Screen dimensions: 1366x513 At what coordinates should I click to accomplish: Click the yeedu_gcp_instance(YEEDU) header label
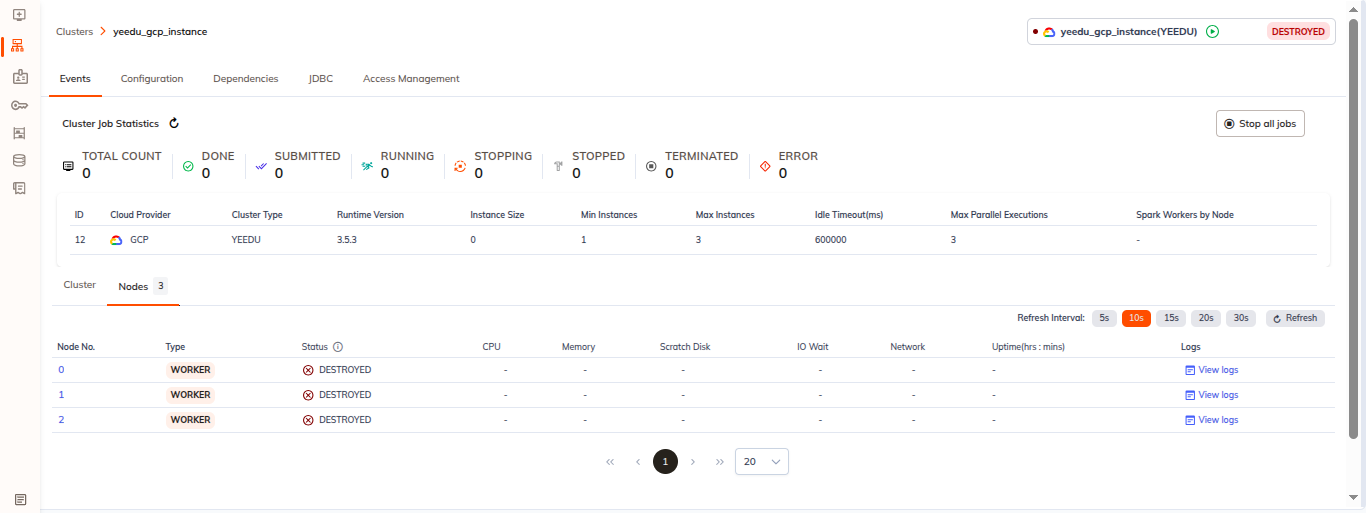1128,32
